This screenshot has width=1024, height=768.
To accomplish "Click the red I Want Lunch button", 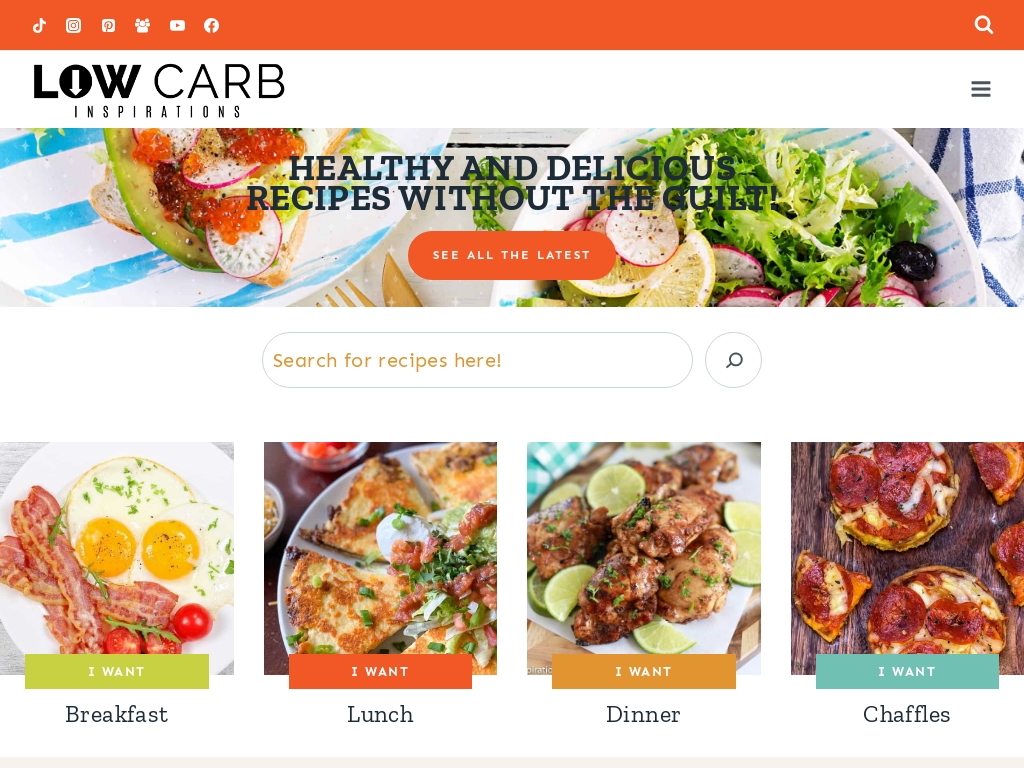I will [380, 671].
